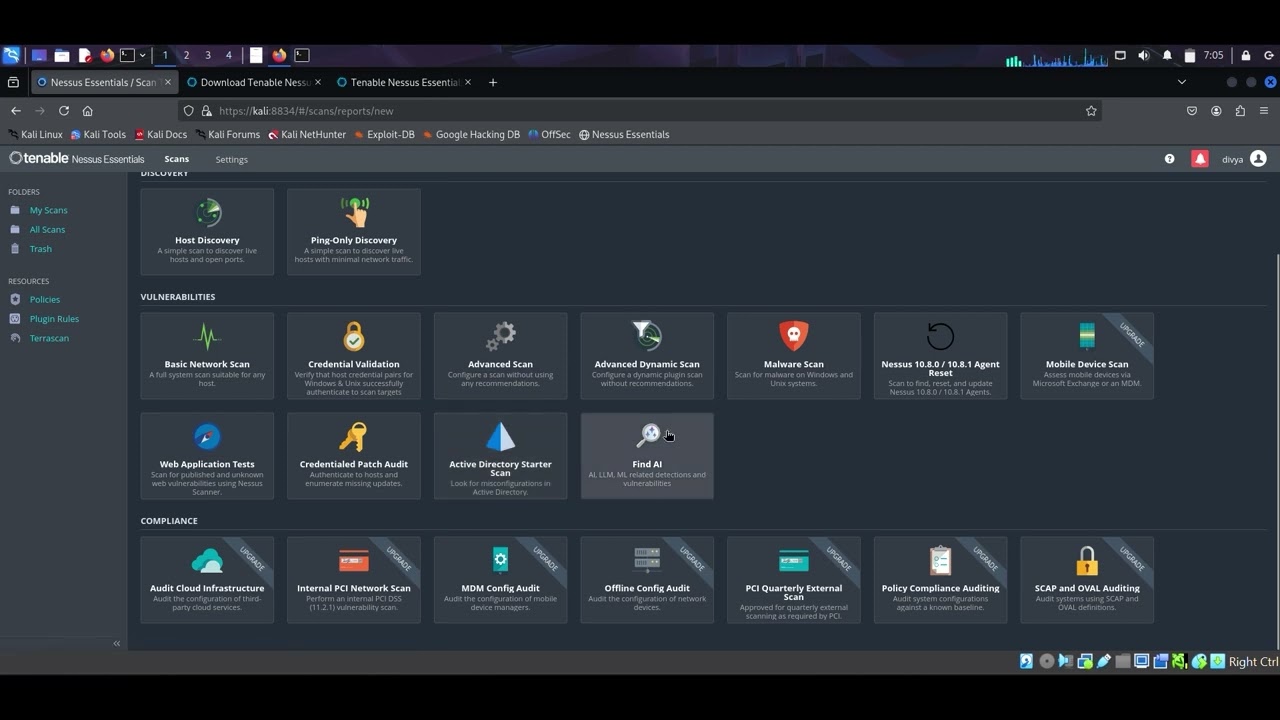Viewport: 1280px width, 720px height.
Task: Click the Tenable Nessus Essentials logo
Action: (77, 159)
